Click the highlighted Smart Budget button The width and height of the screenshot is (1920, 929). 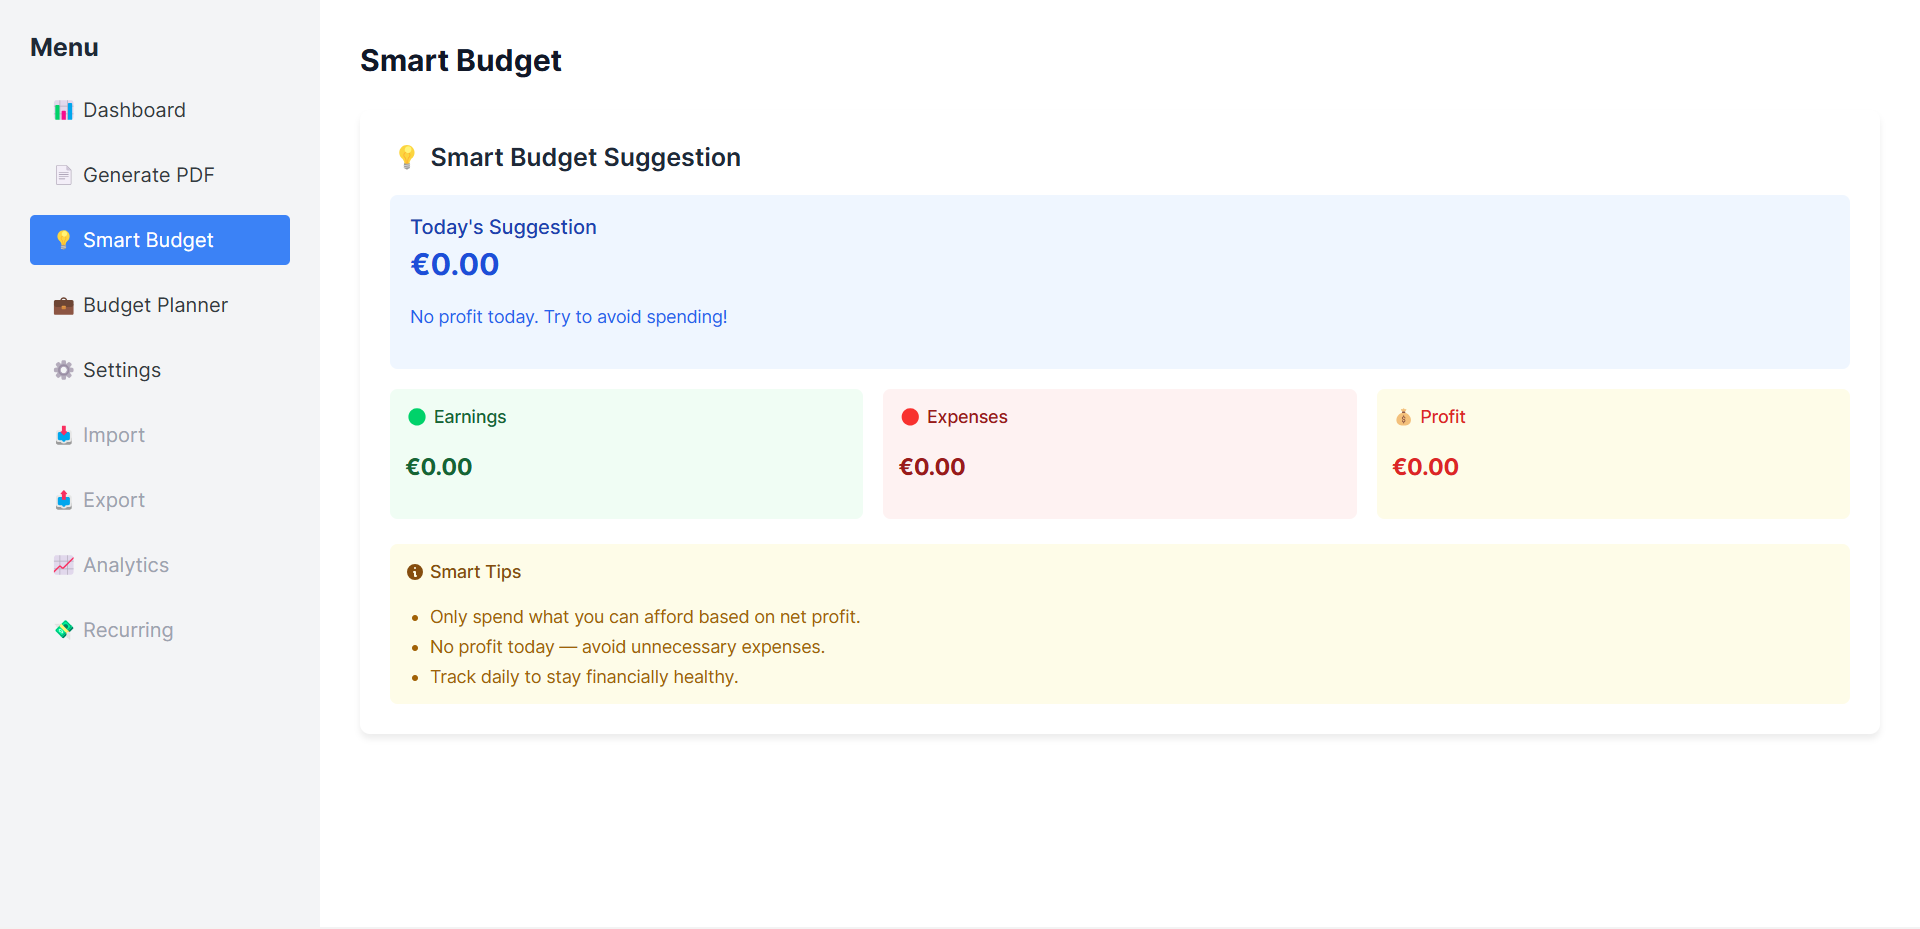click(x=159, y=240)
